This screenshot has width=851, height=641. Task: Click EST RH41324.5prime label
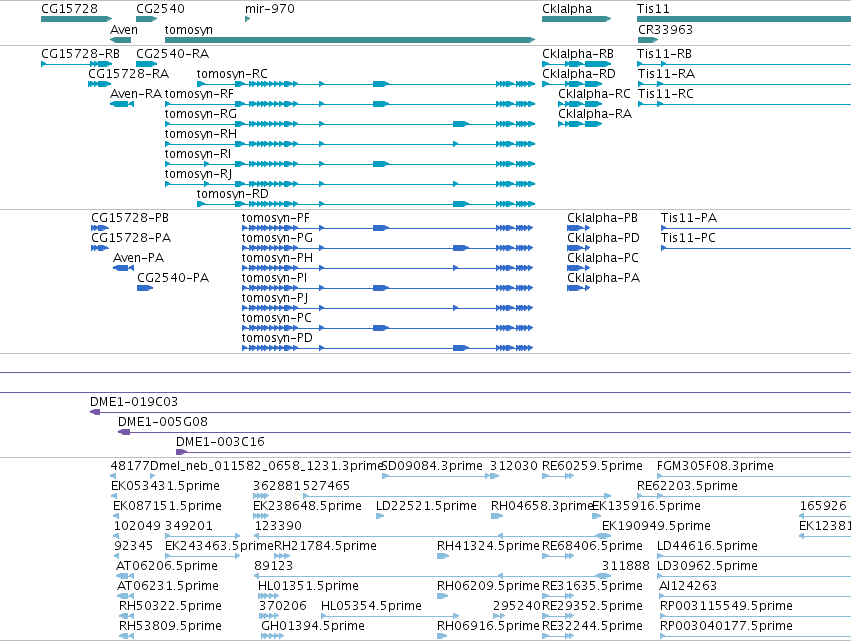tap(488, 545)
